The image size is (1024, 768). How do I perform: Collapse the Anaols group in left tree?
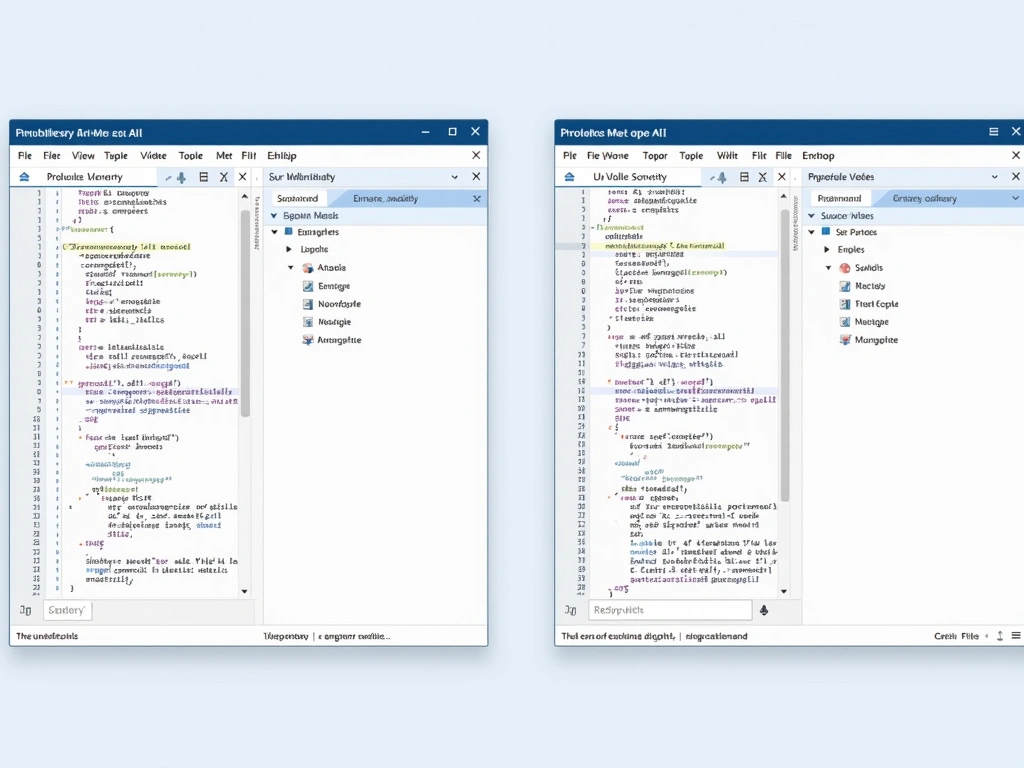coord(291,267)
